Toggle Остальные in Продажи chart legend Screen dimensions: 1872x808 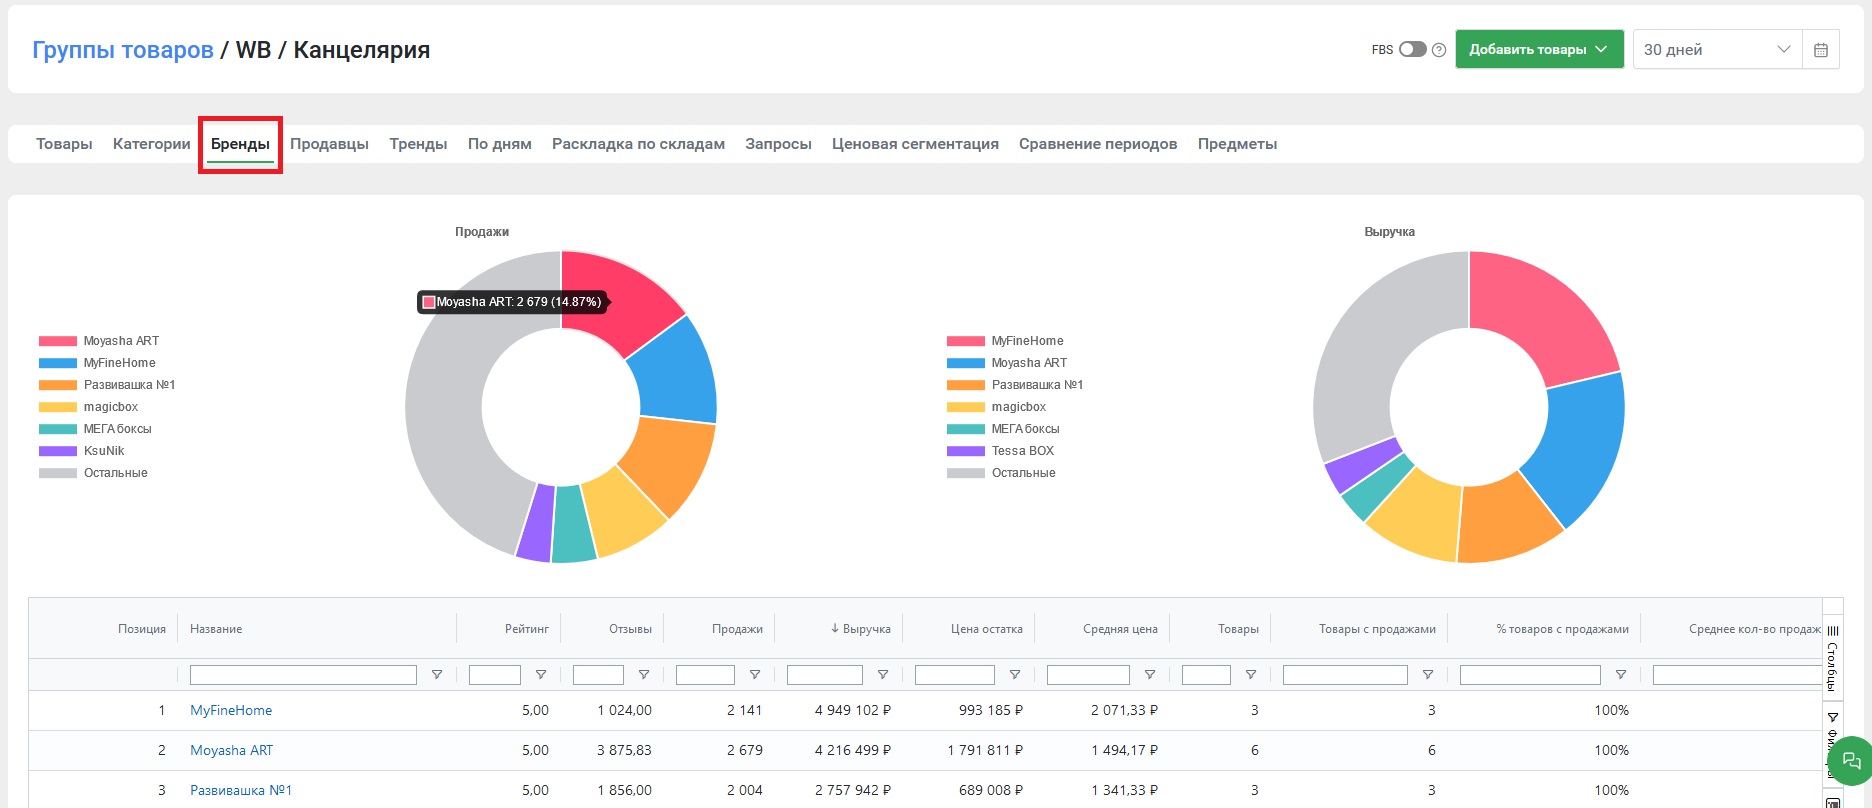[93, 473]
